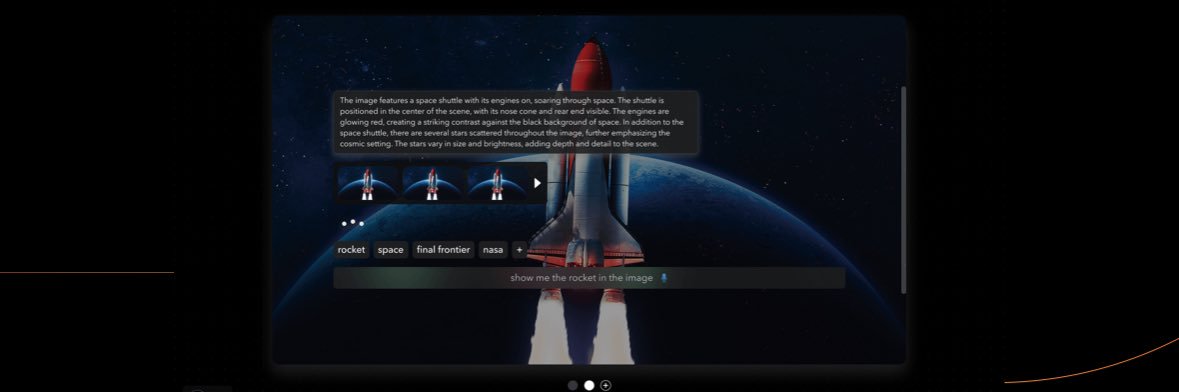Screen dimensions: 1179x392
Task: Select the 'nasa' tag
Action: 493,250
